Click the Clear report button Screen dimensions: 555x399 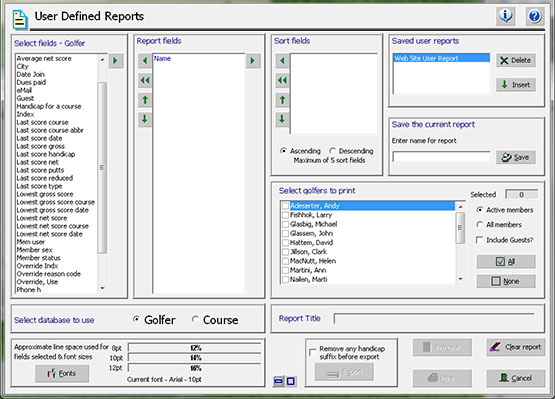coord(516,347)
